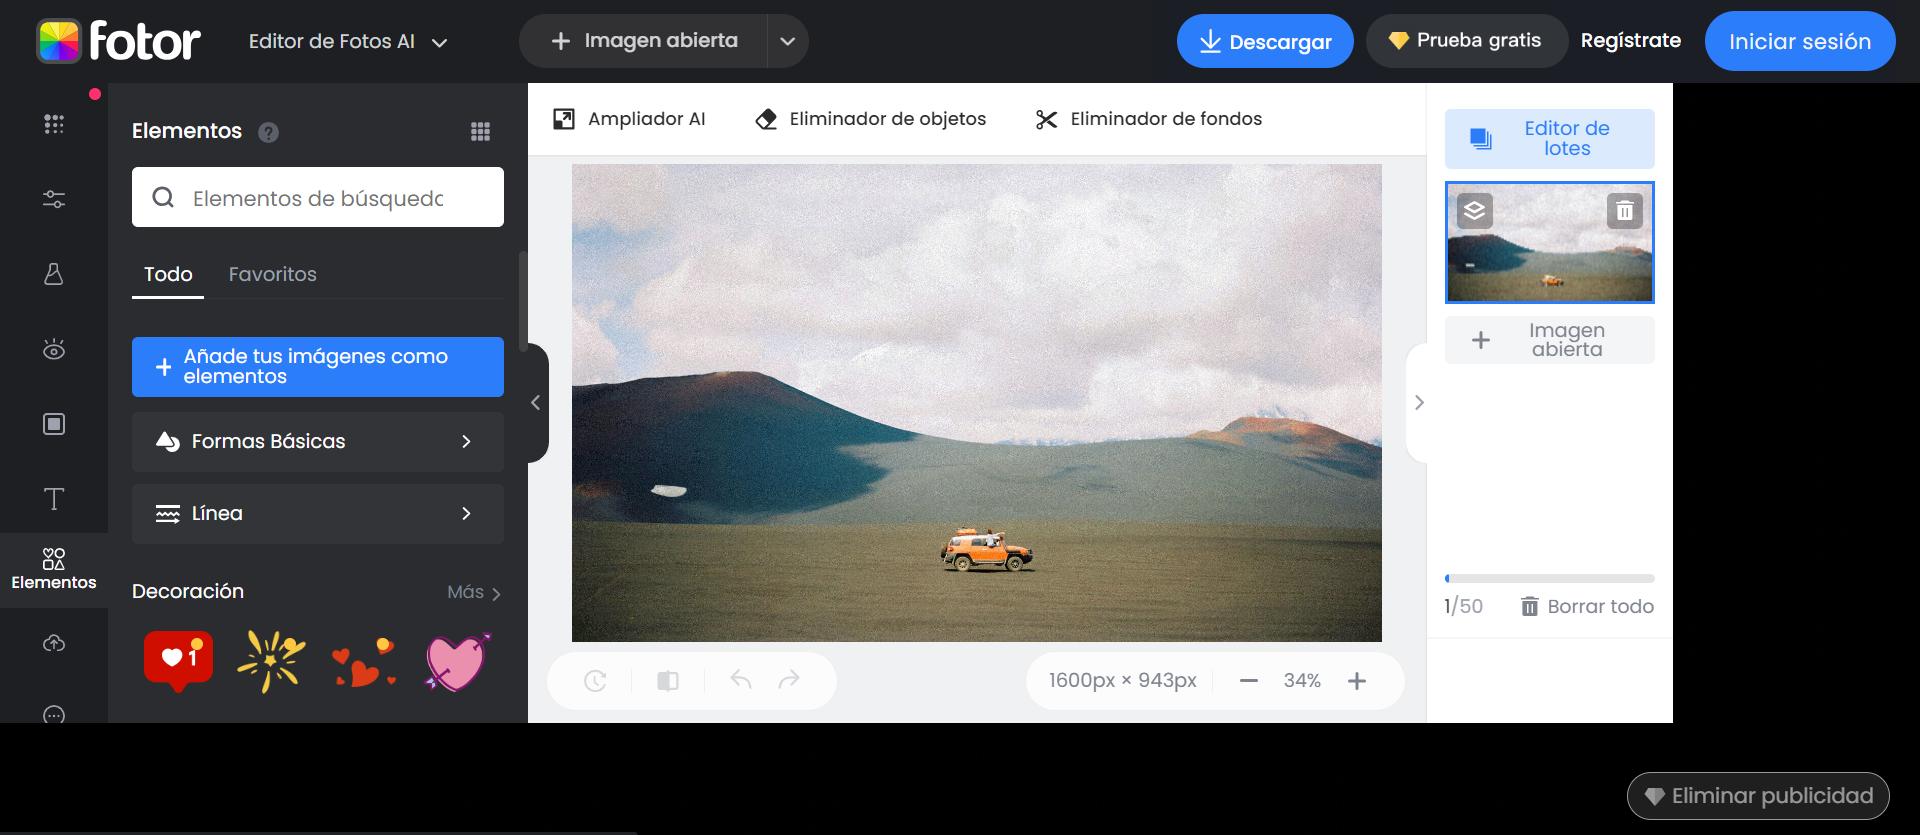
Task: Click Añade tus imágenes como elementos
Action: point(318,367)
